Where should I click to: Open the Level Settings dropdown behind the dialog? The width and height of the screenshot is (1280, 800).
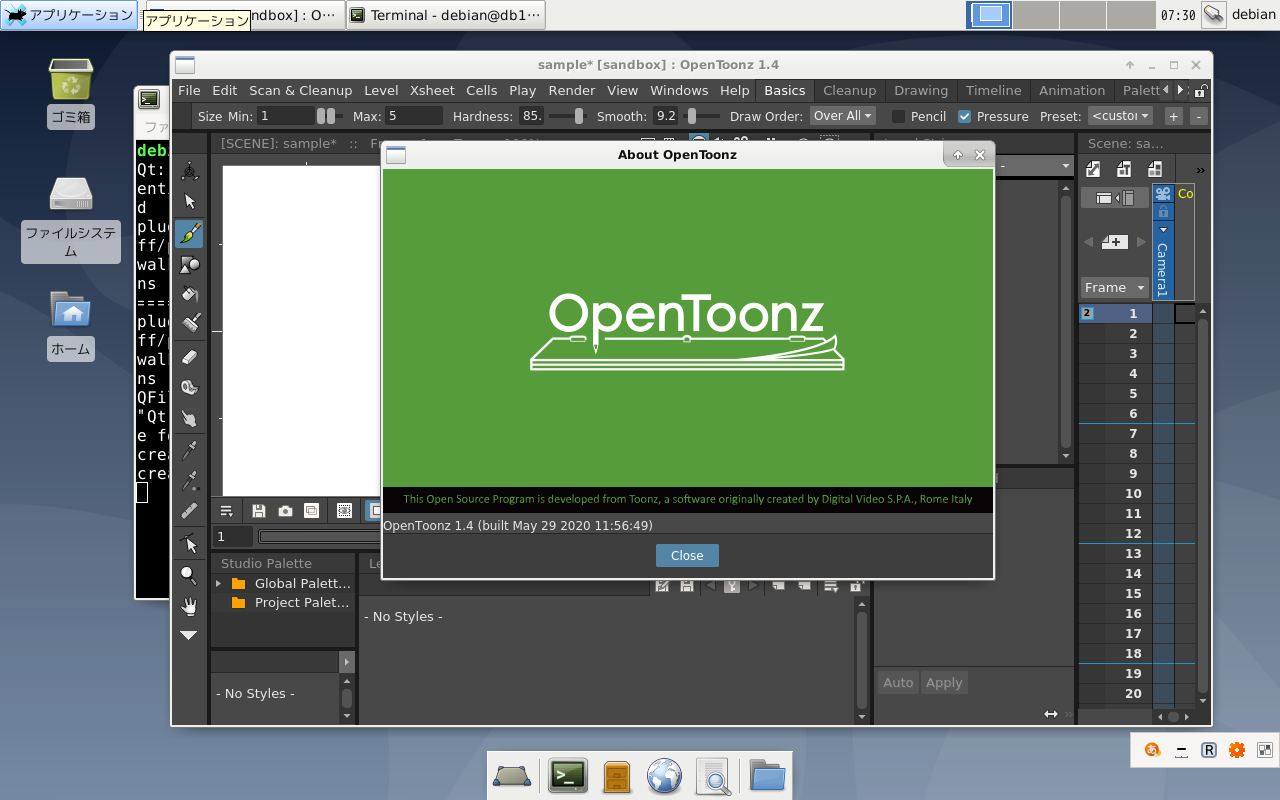tap(1035, 166)
